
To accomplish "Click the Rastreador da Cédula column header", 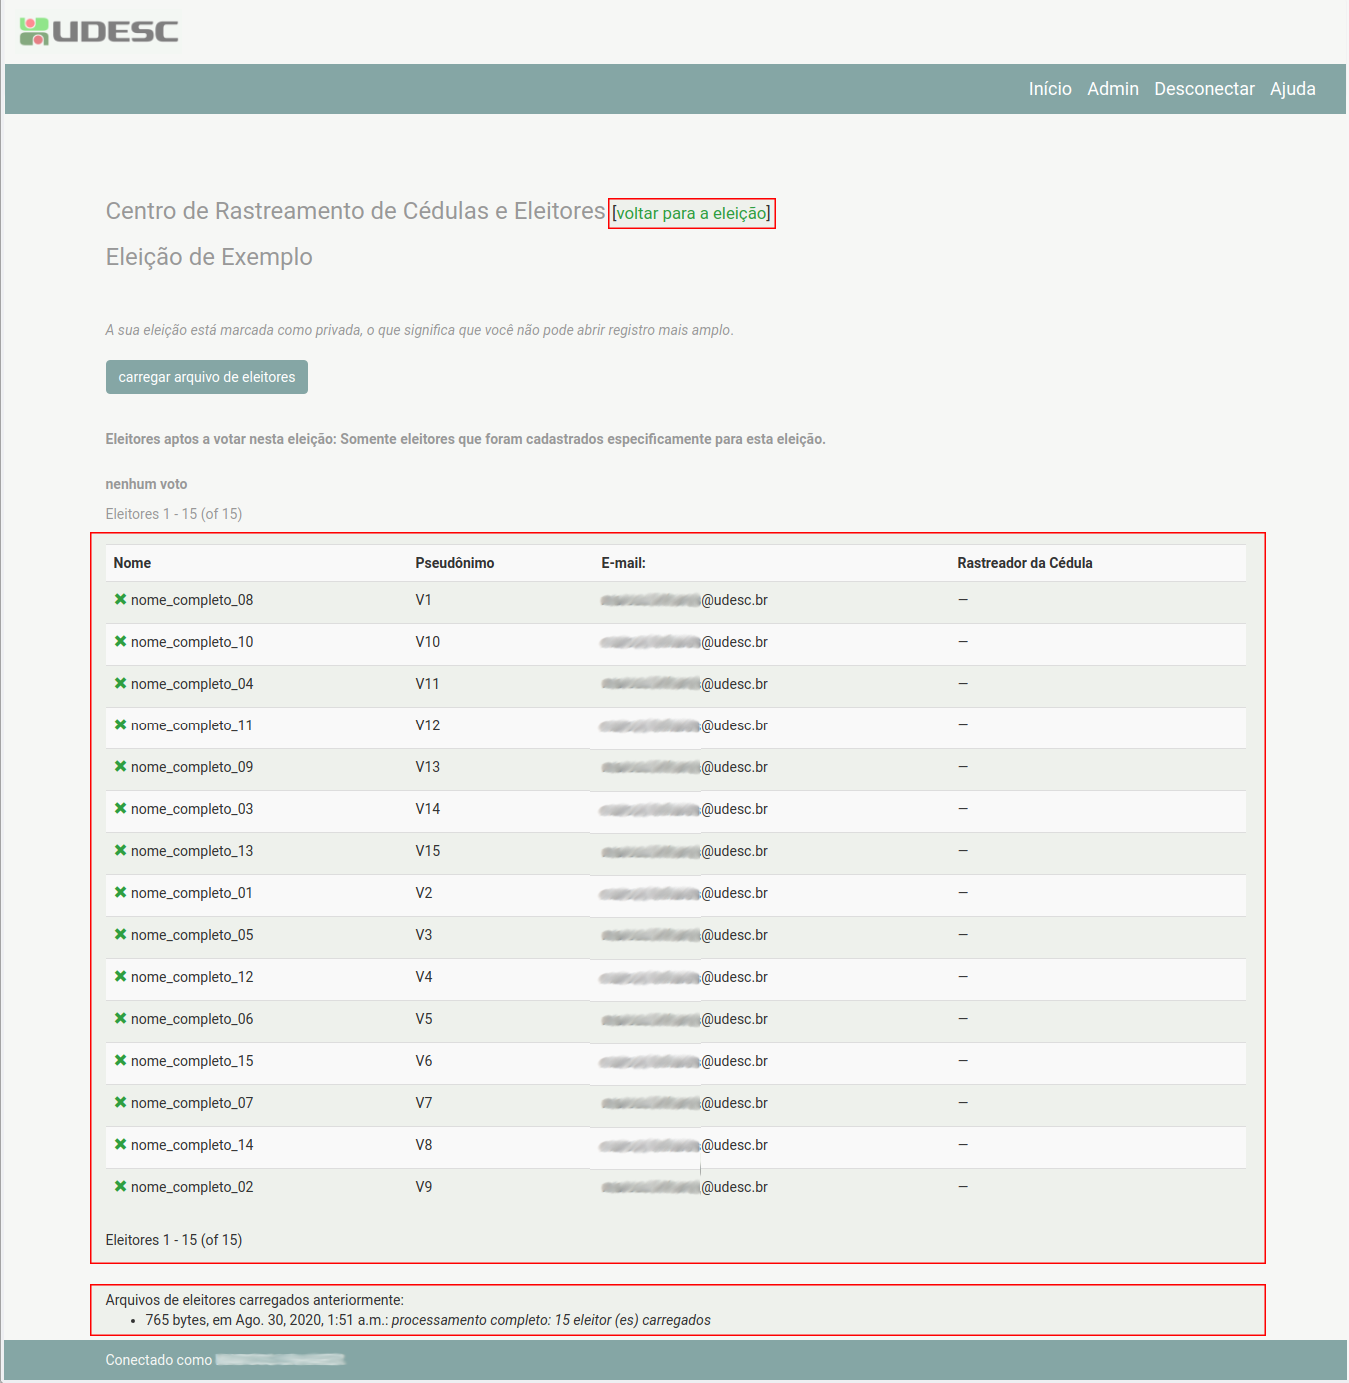I will point(1024,563).
